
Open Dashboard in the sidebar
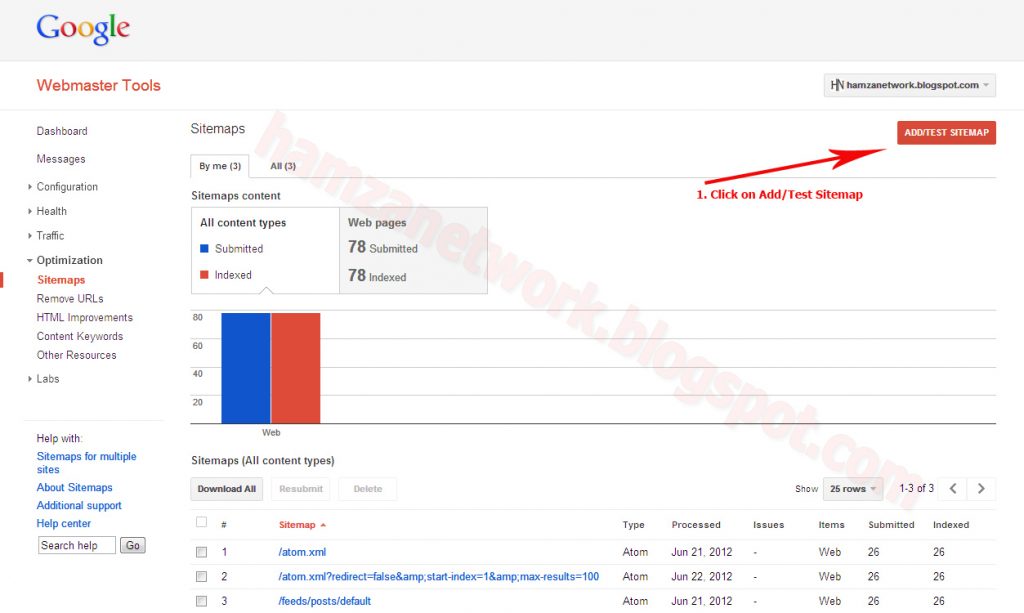click(62, 131)
